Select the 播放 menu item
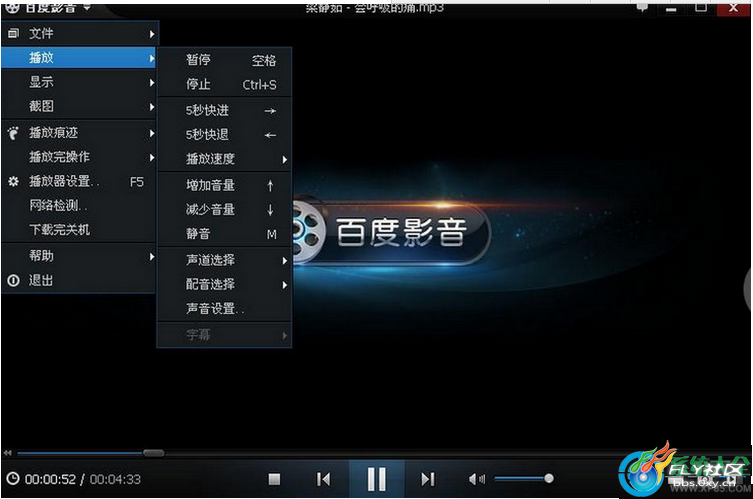Image resolution: width=753 pixels, height=499 pixels. point(80,58)
